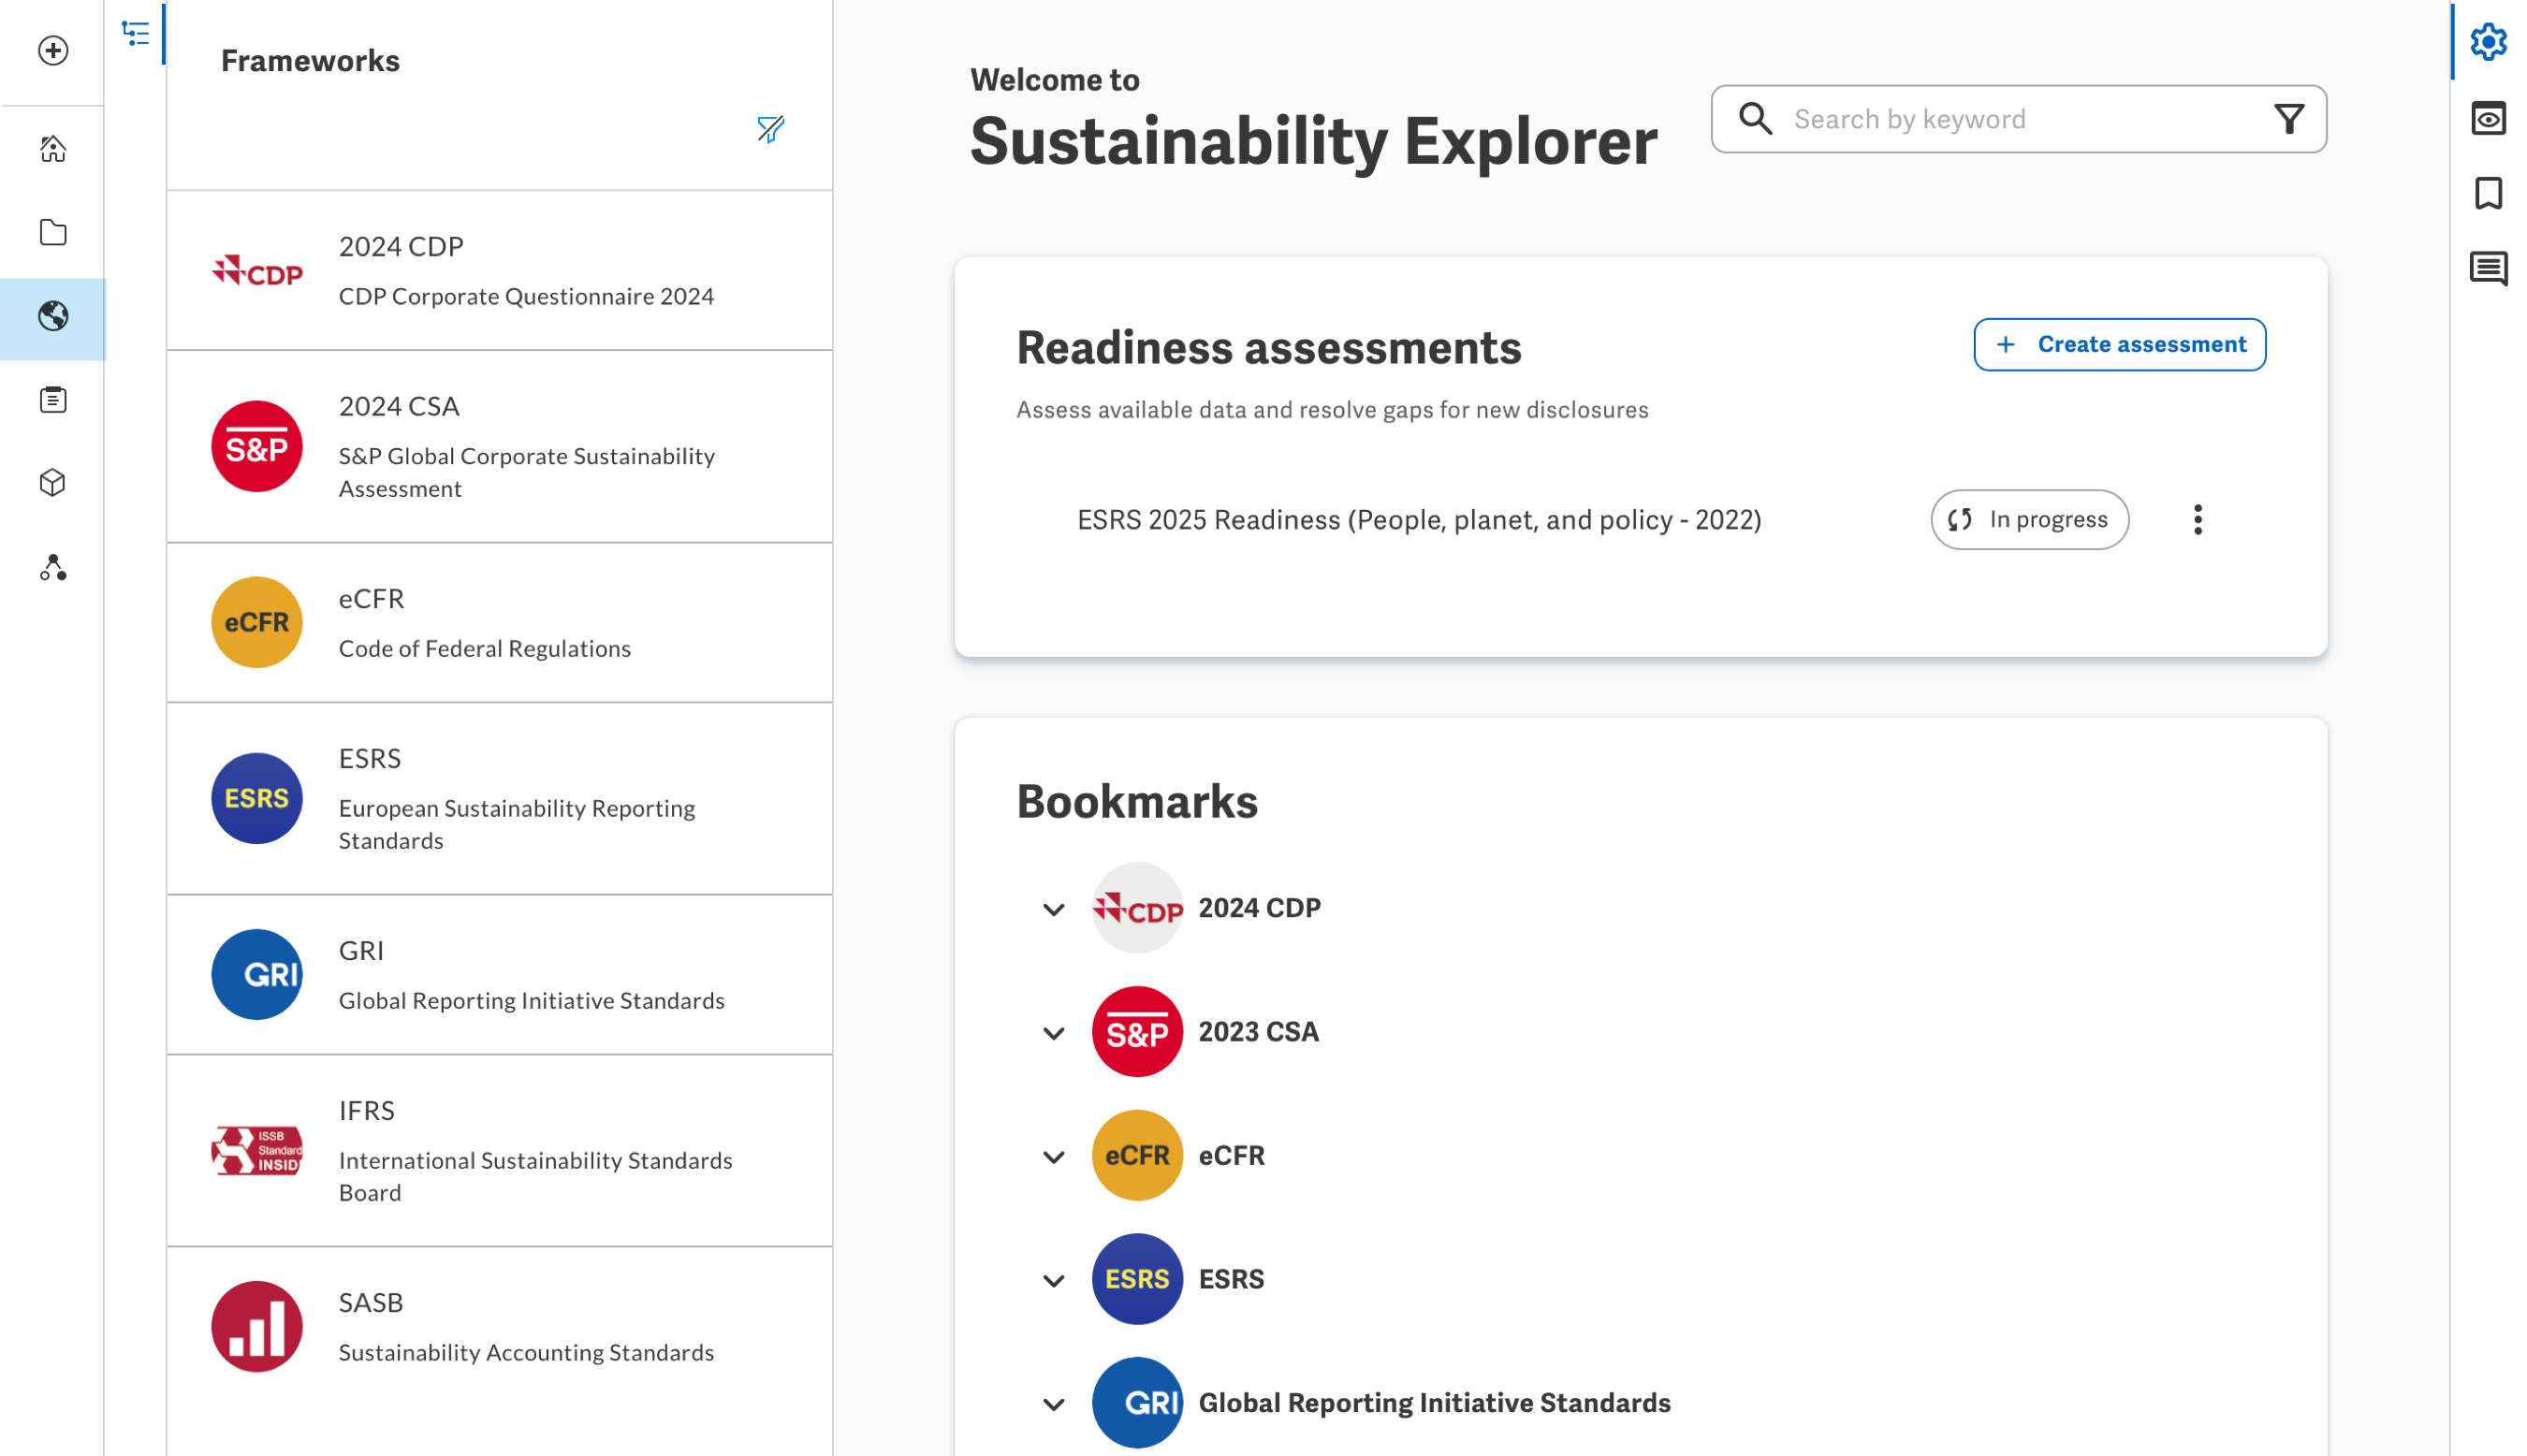The height and width of the screenshot is (1456, 2527).
Task: Navigate home using the house icon
Action: [52, 148]
